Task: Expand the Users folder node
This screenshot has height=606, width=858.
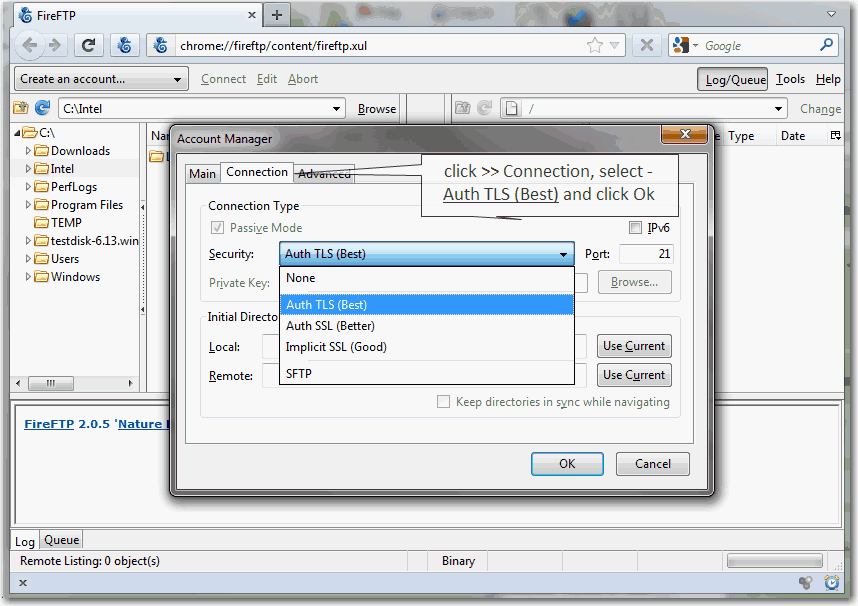Action: 28,258
